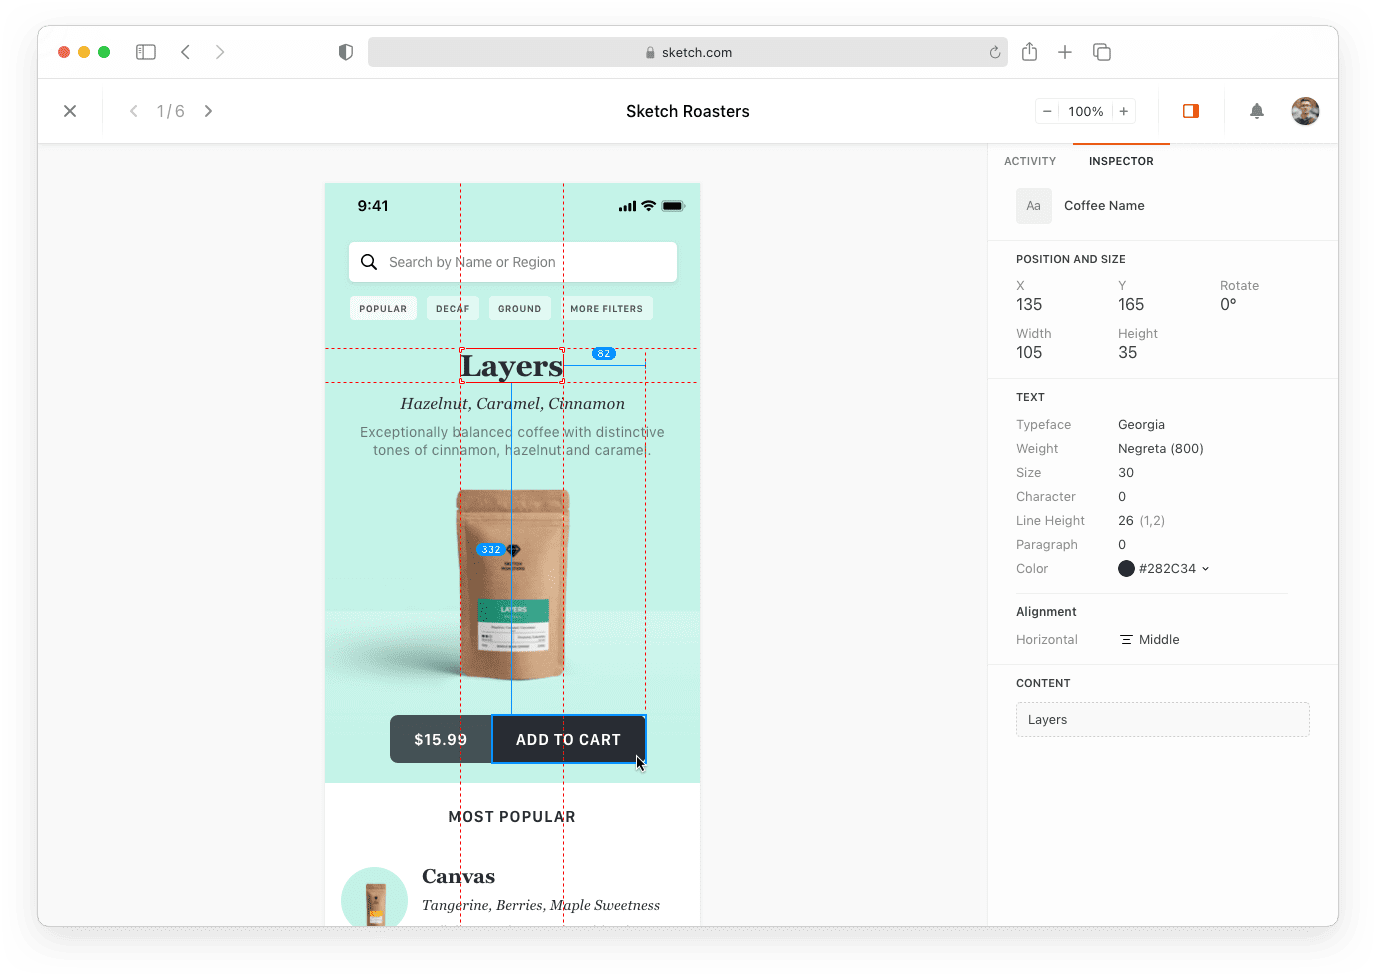
Task: Click the 1/6 artboard counter
Action: point(171,111)
